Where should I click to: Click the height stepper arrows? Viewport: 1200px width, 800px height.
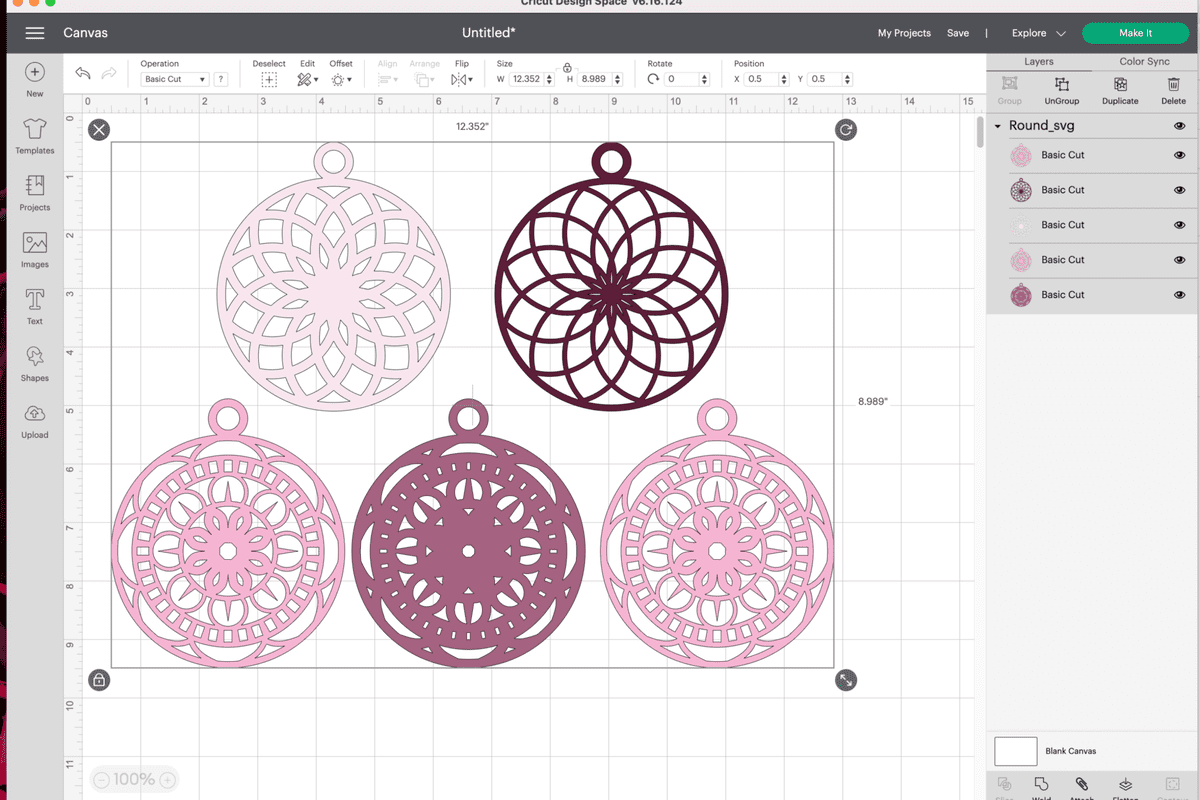coord(618,79)
